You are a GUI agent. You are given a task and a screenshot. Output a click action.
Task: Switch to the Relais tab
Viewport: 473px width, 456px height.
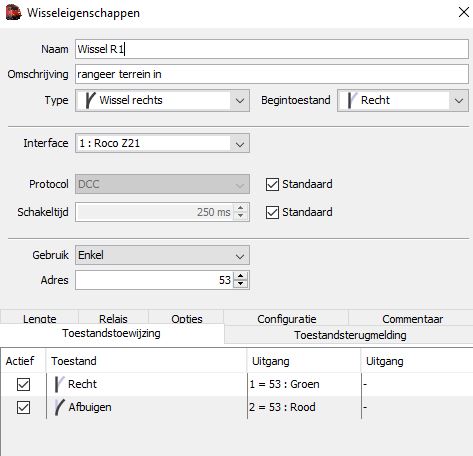(113, 317)
